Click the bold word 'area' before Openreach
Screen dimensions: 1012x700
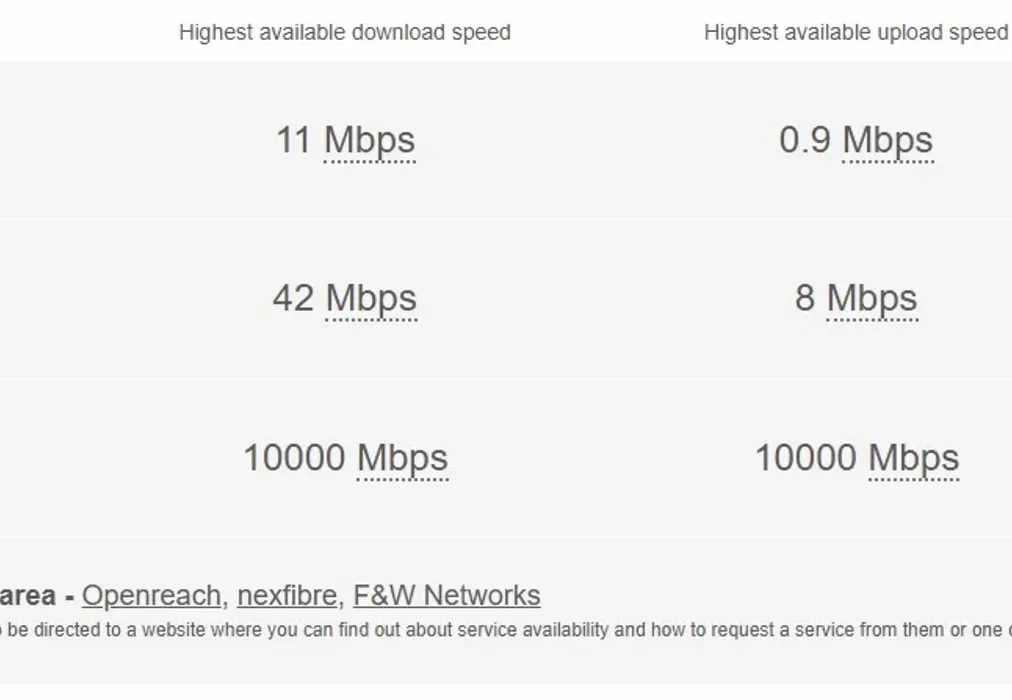(28, 597)
